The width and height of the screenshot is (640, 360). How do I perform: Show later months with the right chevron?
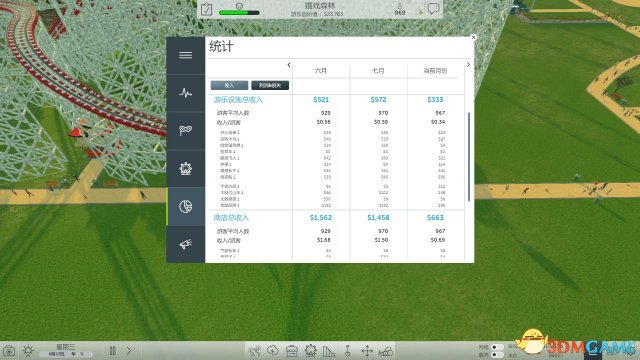(x=468, y=64)
